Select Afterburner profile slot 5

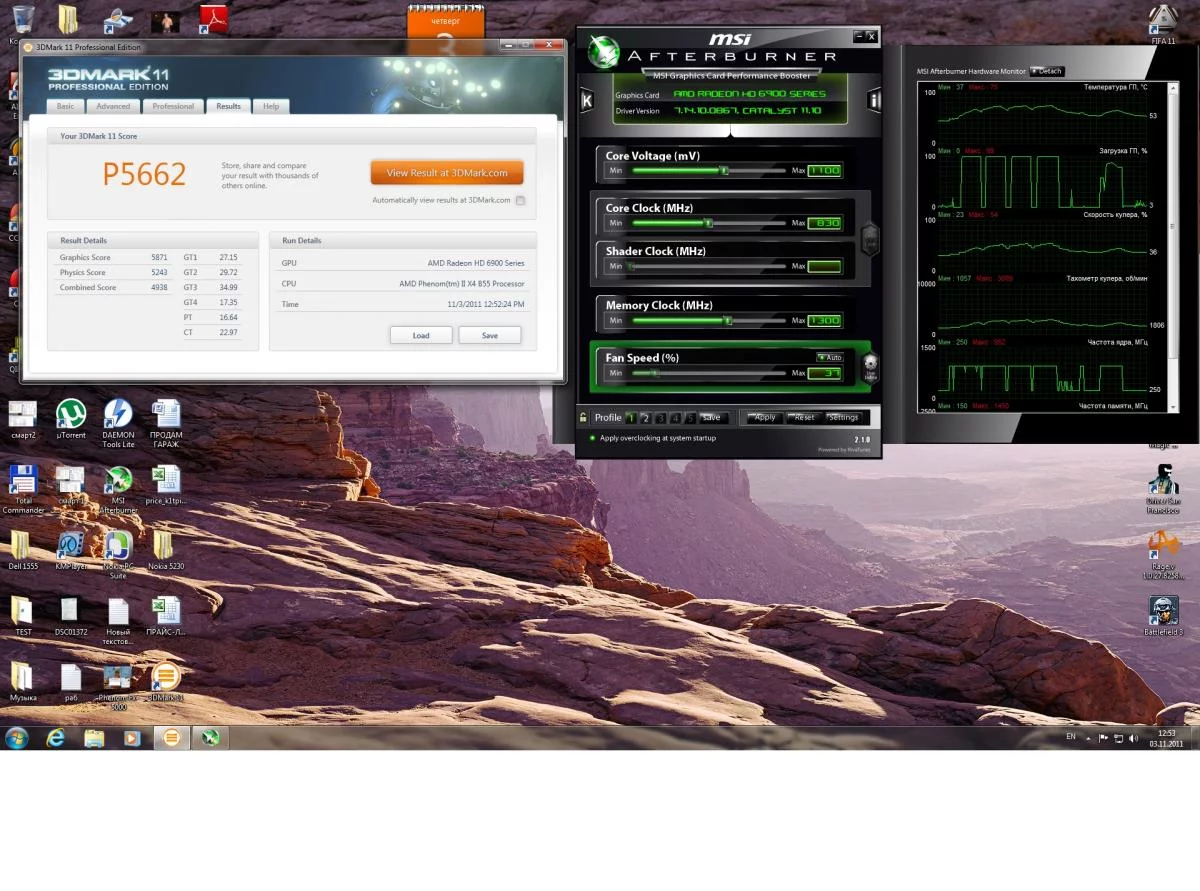pyautogui.click(x=690, y=418)
